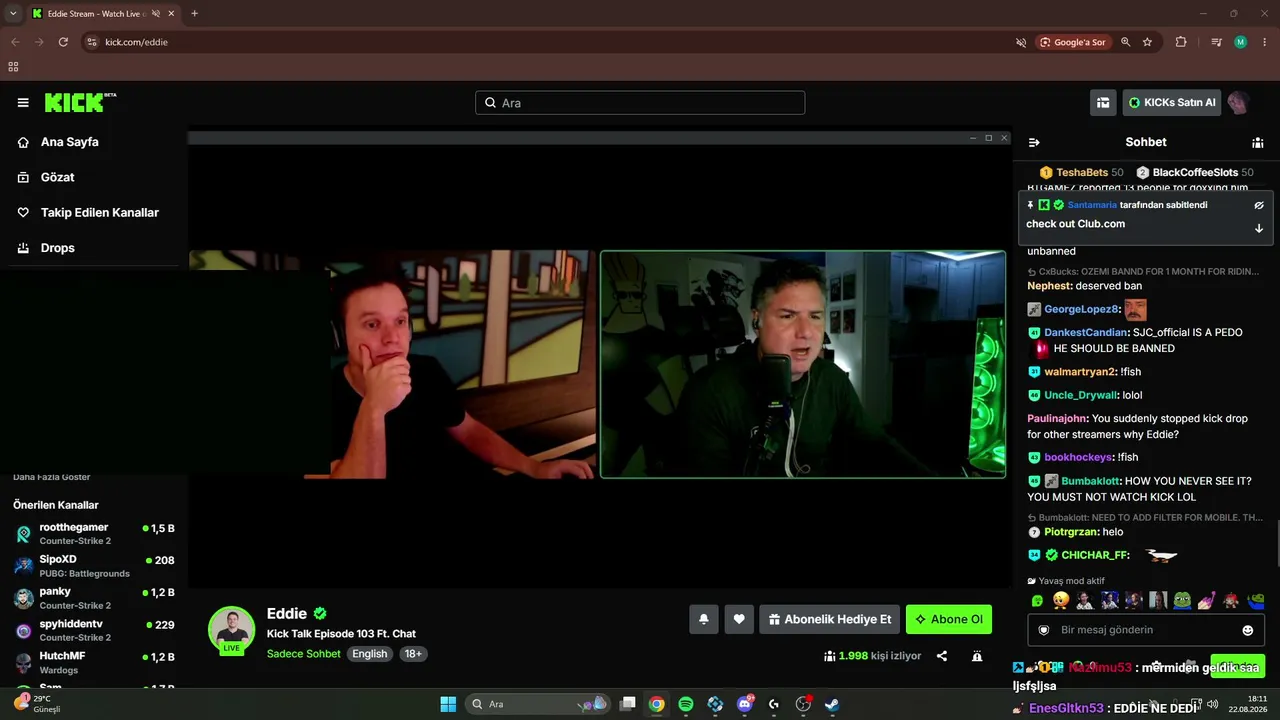Open Discord from the taskbar
This screenshot has height=720, width=1280.
tap(744, 704)
